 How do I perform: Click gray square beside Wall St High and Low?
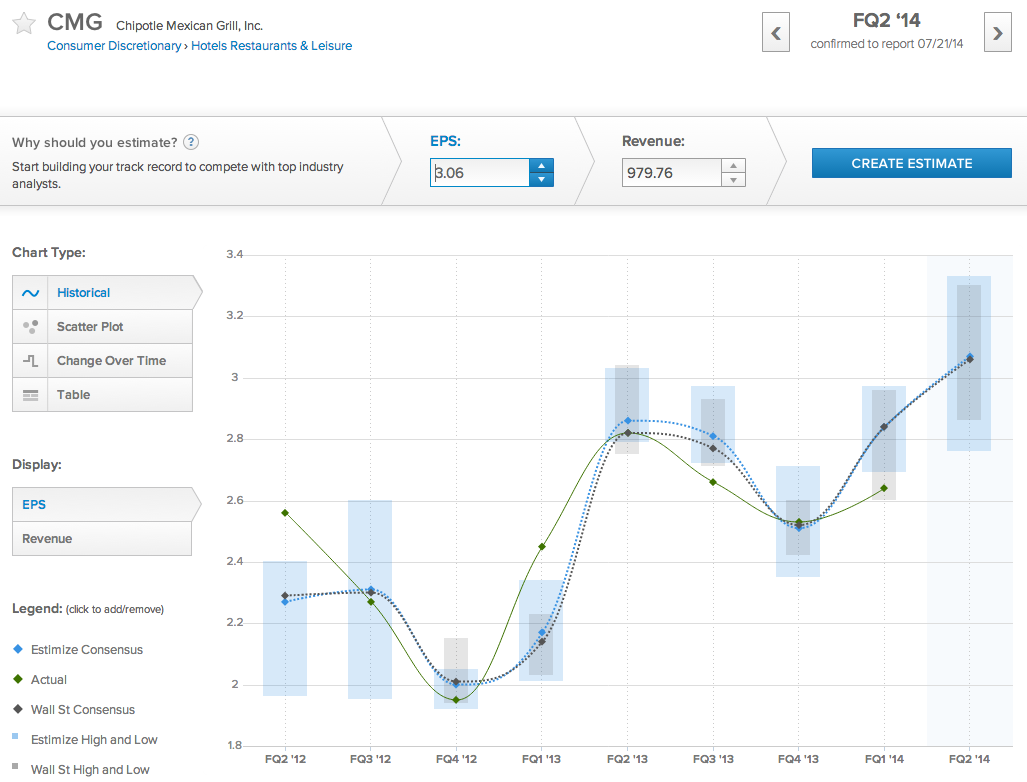[15, 766]
